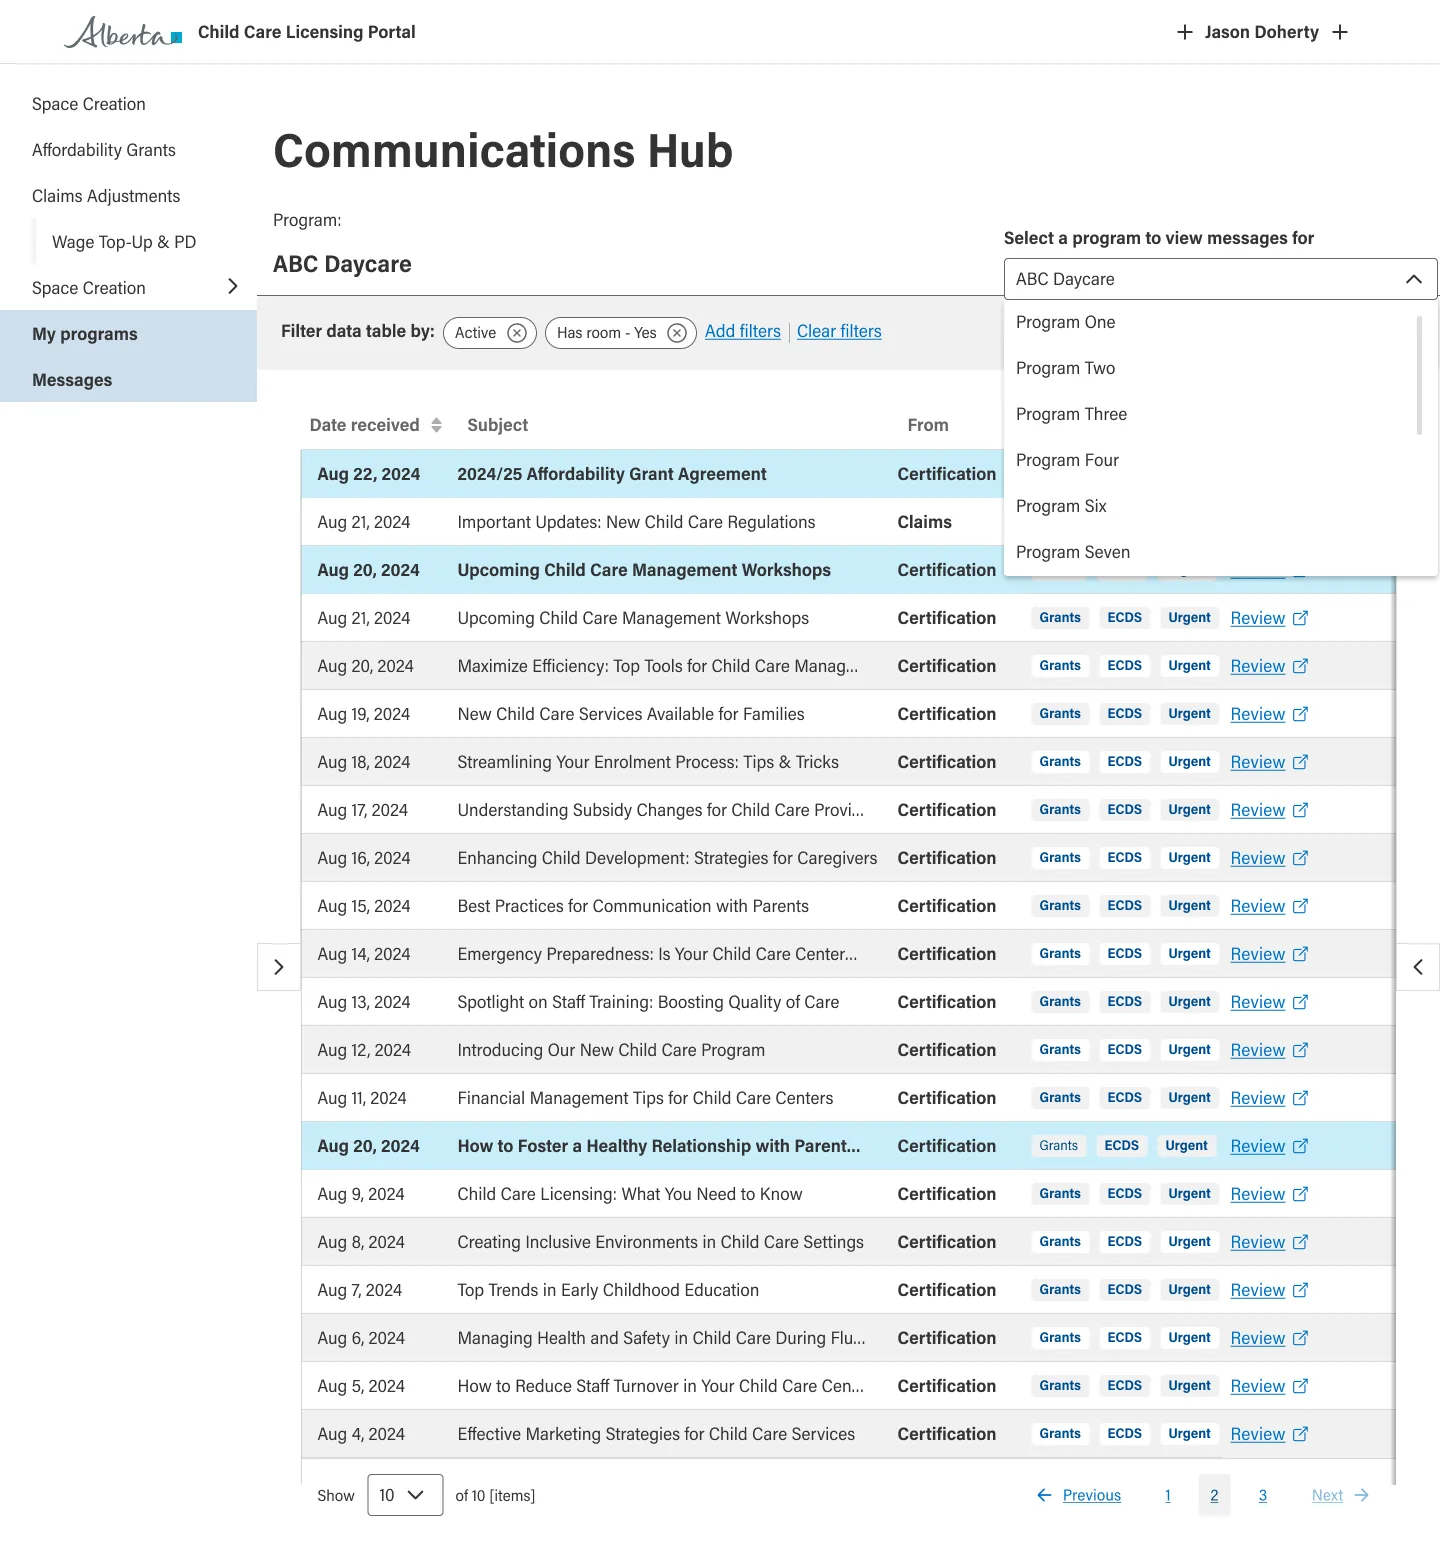Viewport: 1440px width, 1564px height.
Task: Click the right-edge arrow beside the table
Action: pos(1418,967)
